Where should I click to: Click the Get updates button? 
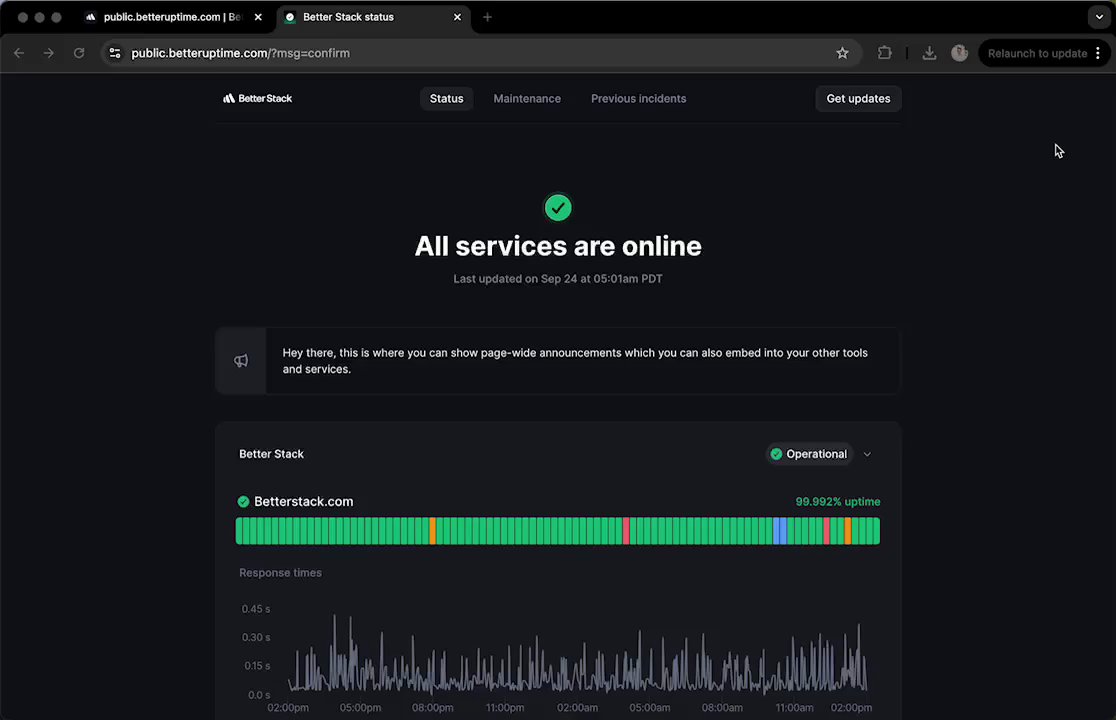tap(858, 98)
